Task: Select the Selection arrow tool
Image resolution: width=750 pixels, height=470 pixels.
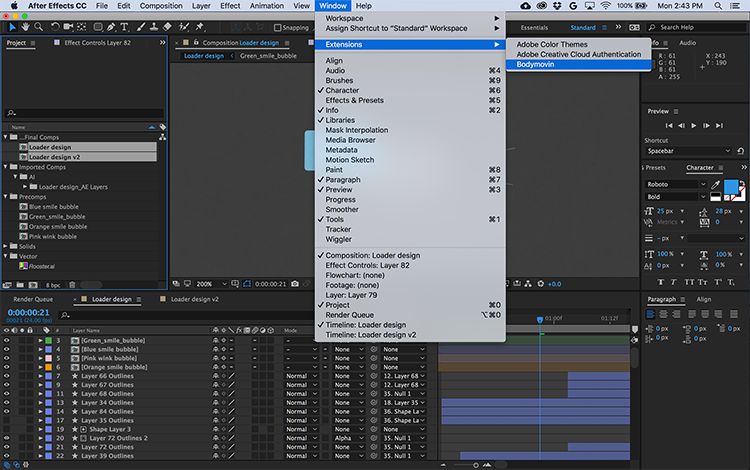Action: pos(12,27)
